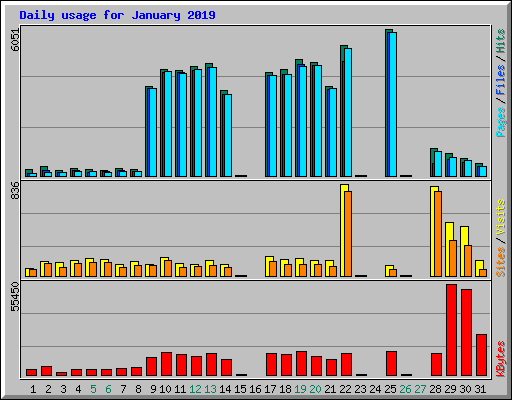The image size is (512, 400).
Task: Select the day 14 cyan pages bar
Action: [228, 135]
